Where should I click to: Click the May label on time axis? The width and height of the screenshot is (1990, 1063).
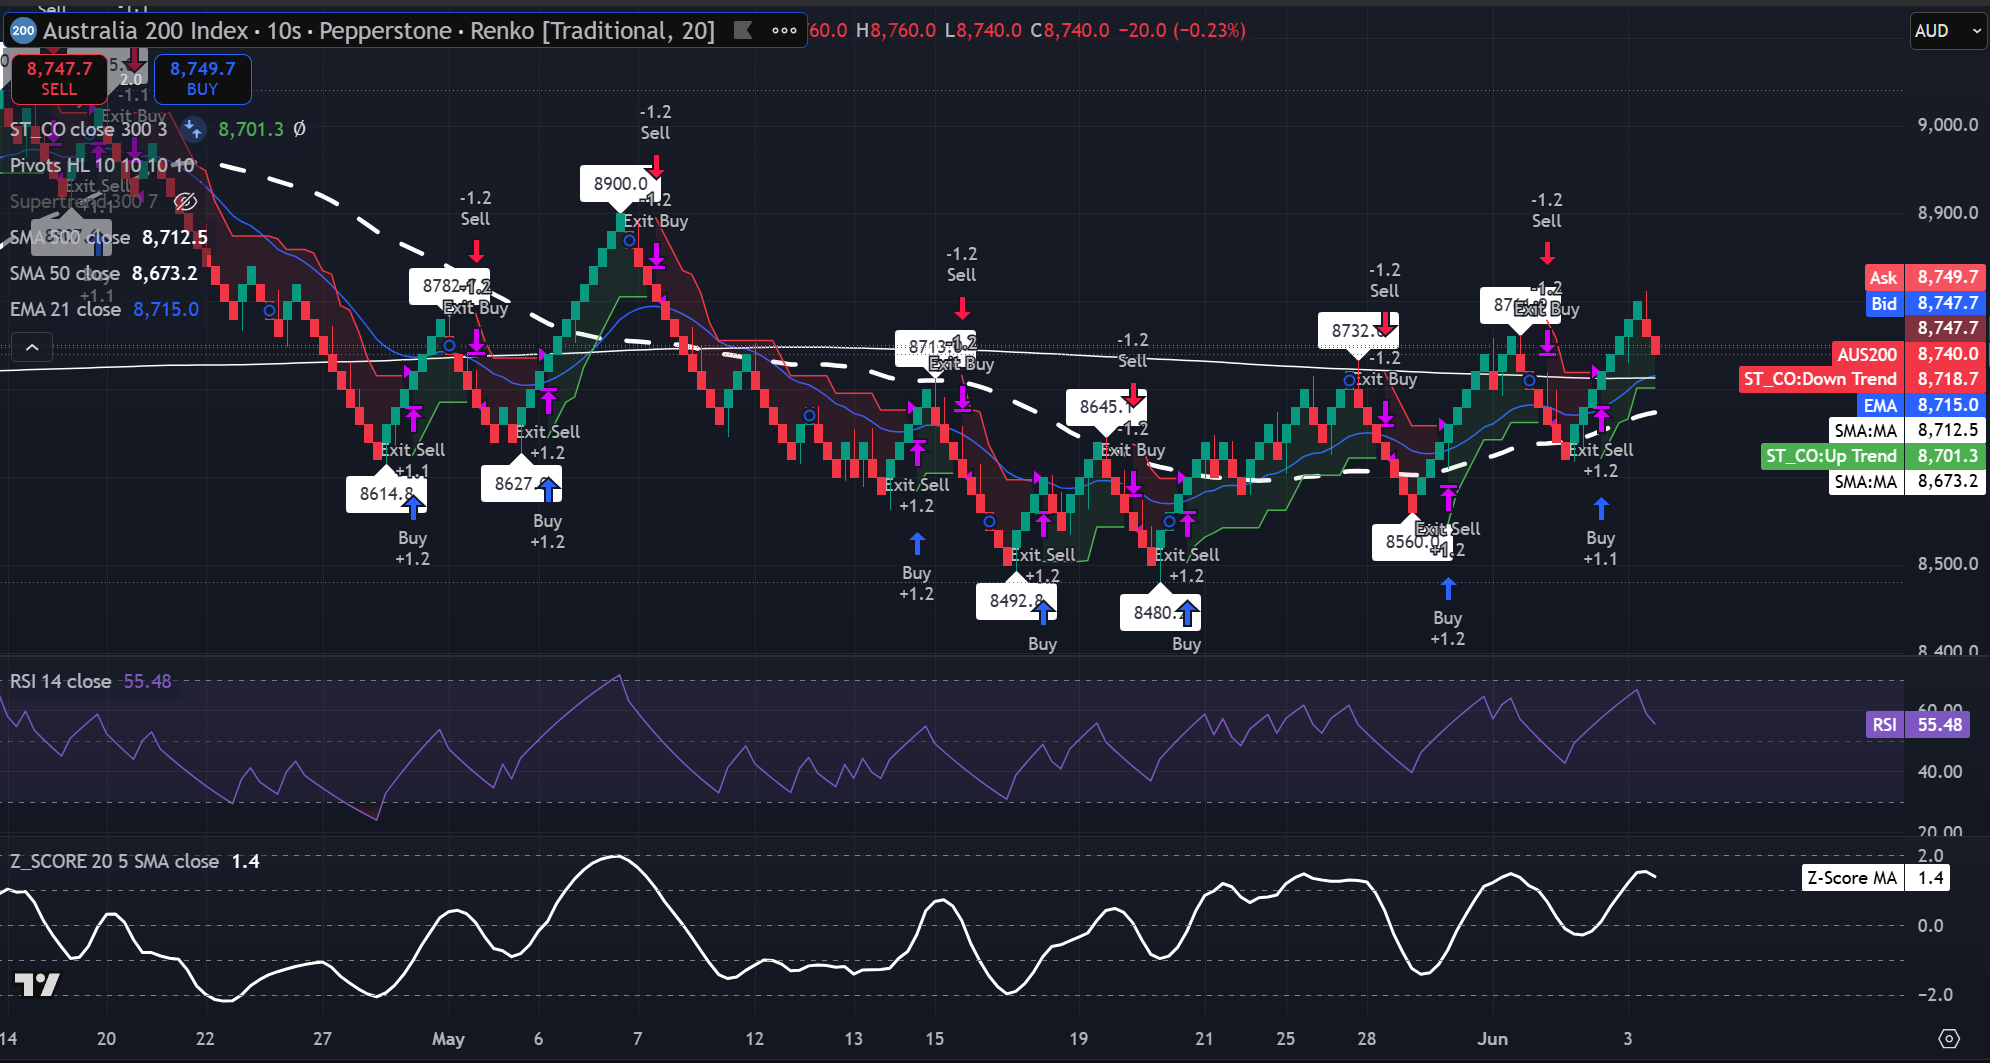[x=448, y=1039]
